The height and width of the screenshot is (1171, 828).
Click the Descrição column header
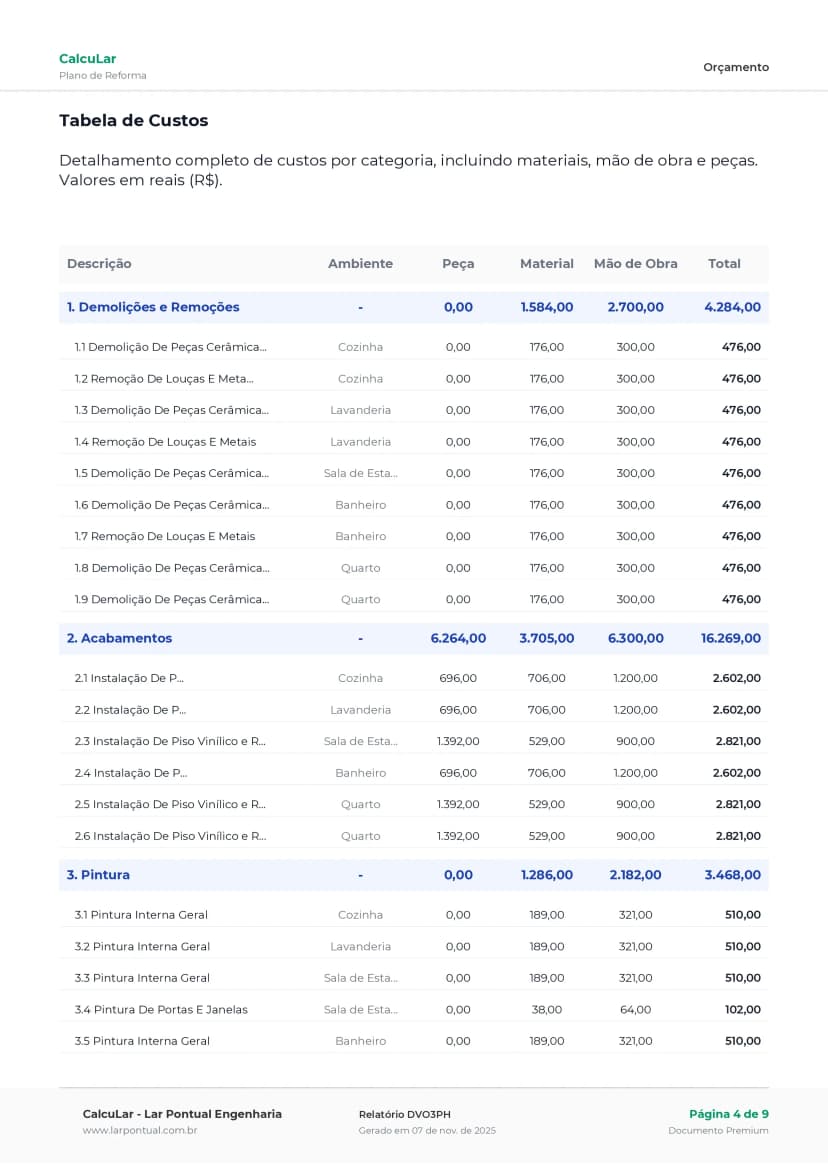coord(99,264)
